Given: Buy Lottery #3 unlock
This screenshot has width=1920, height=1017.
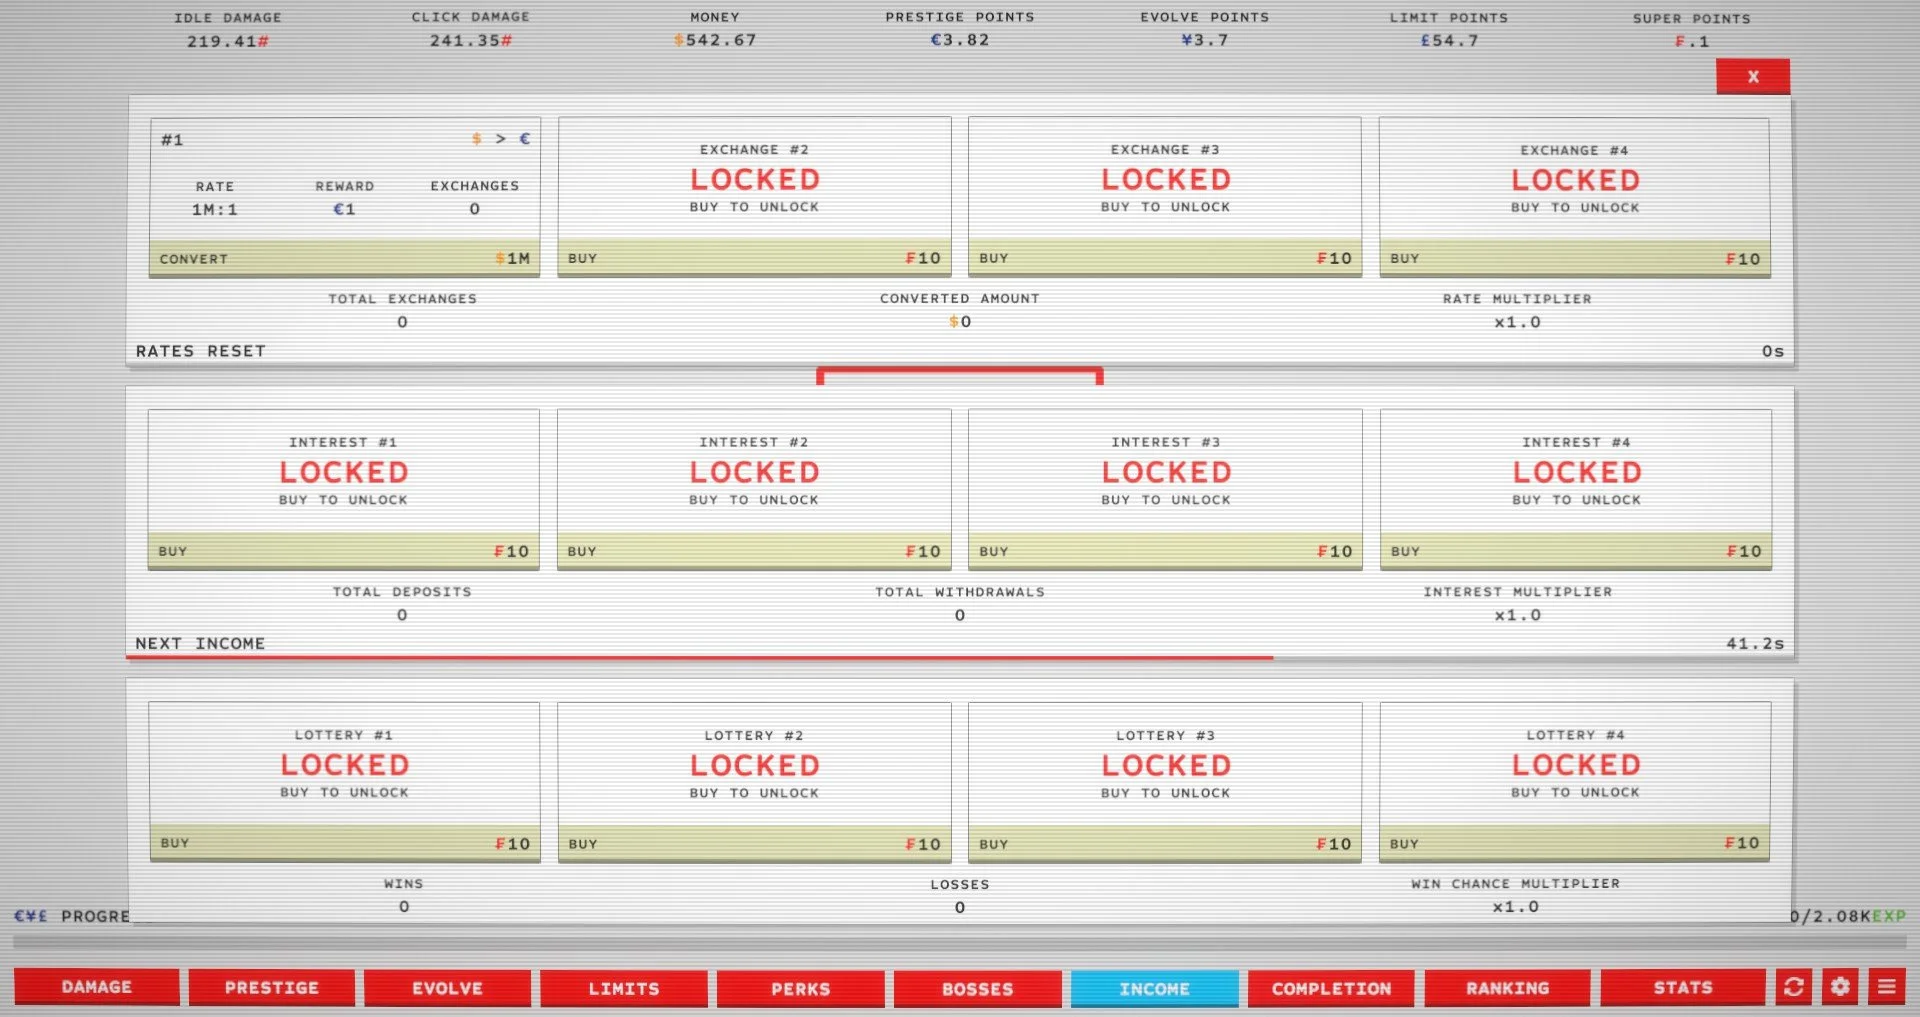Looking at the screenshot, I should (1165, 843).
